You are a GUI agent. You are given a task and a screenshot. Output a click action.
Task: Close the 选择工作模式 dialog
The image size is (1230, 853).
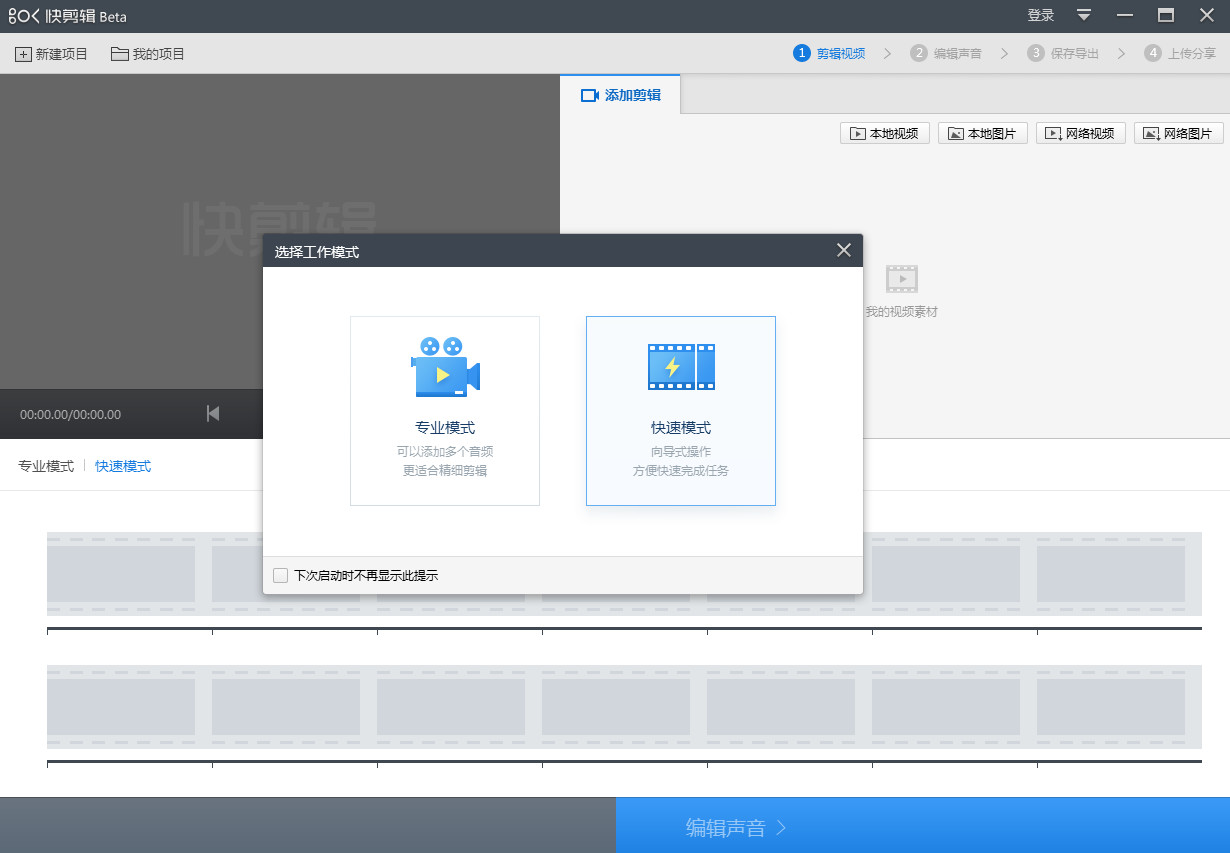click(x=844, y=250)
